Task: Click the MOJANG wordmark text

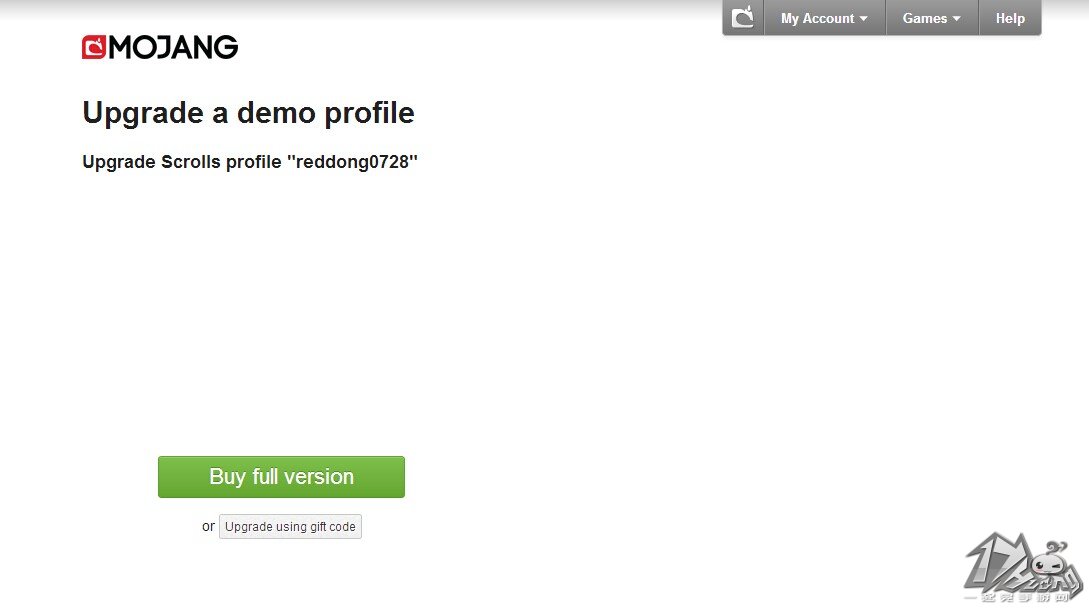Action: [173, 47]
